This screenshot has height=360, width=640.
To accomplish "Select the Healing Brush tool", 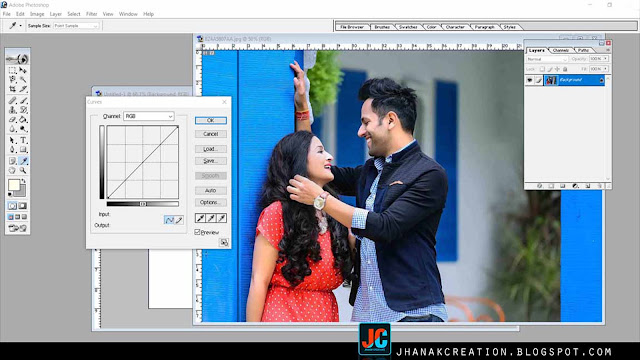I will point(12,100).
